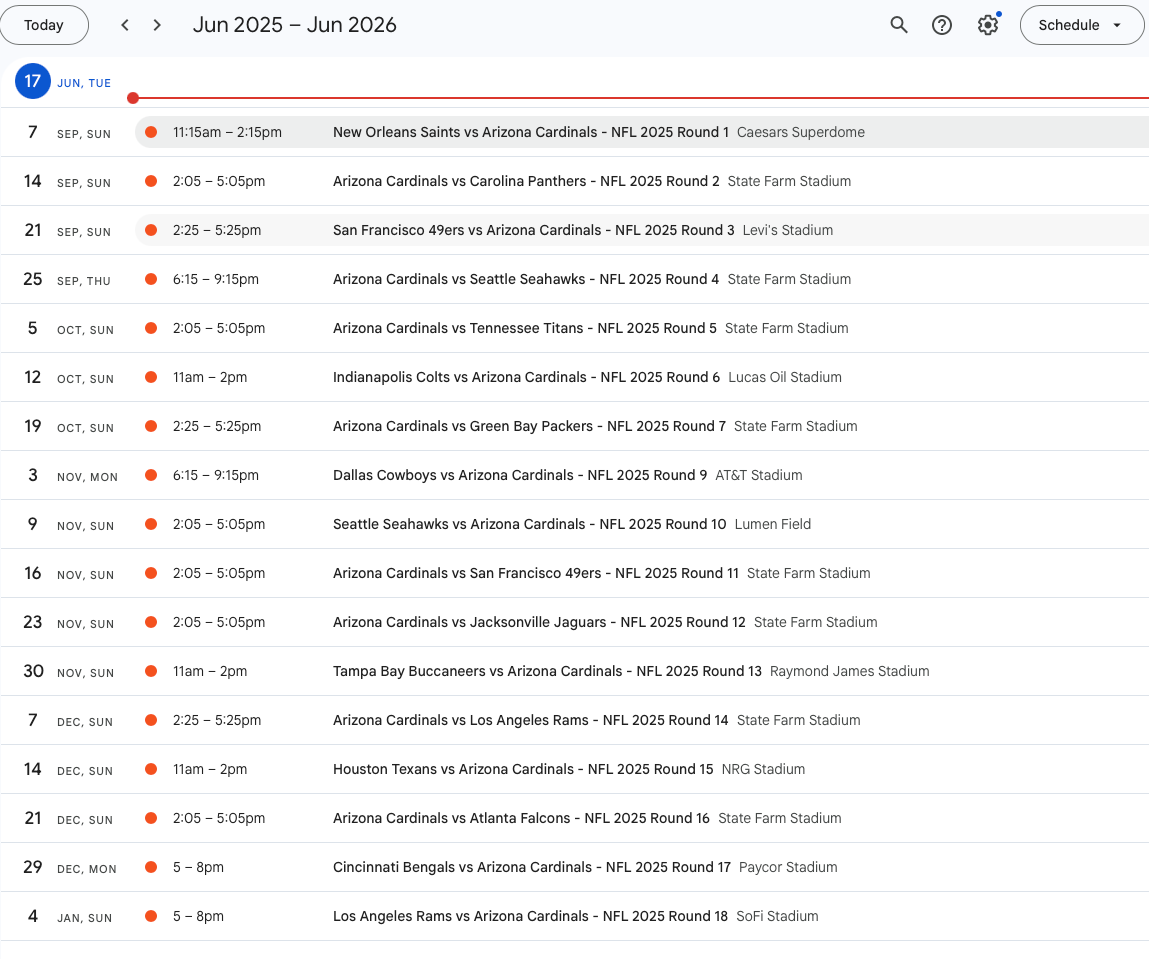The width and height of the screenshot is (1149, 959).
Task: Select the 7 Sep date number
Action: point(33,132)
